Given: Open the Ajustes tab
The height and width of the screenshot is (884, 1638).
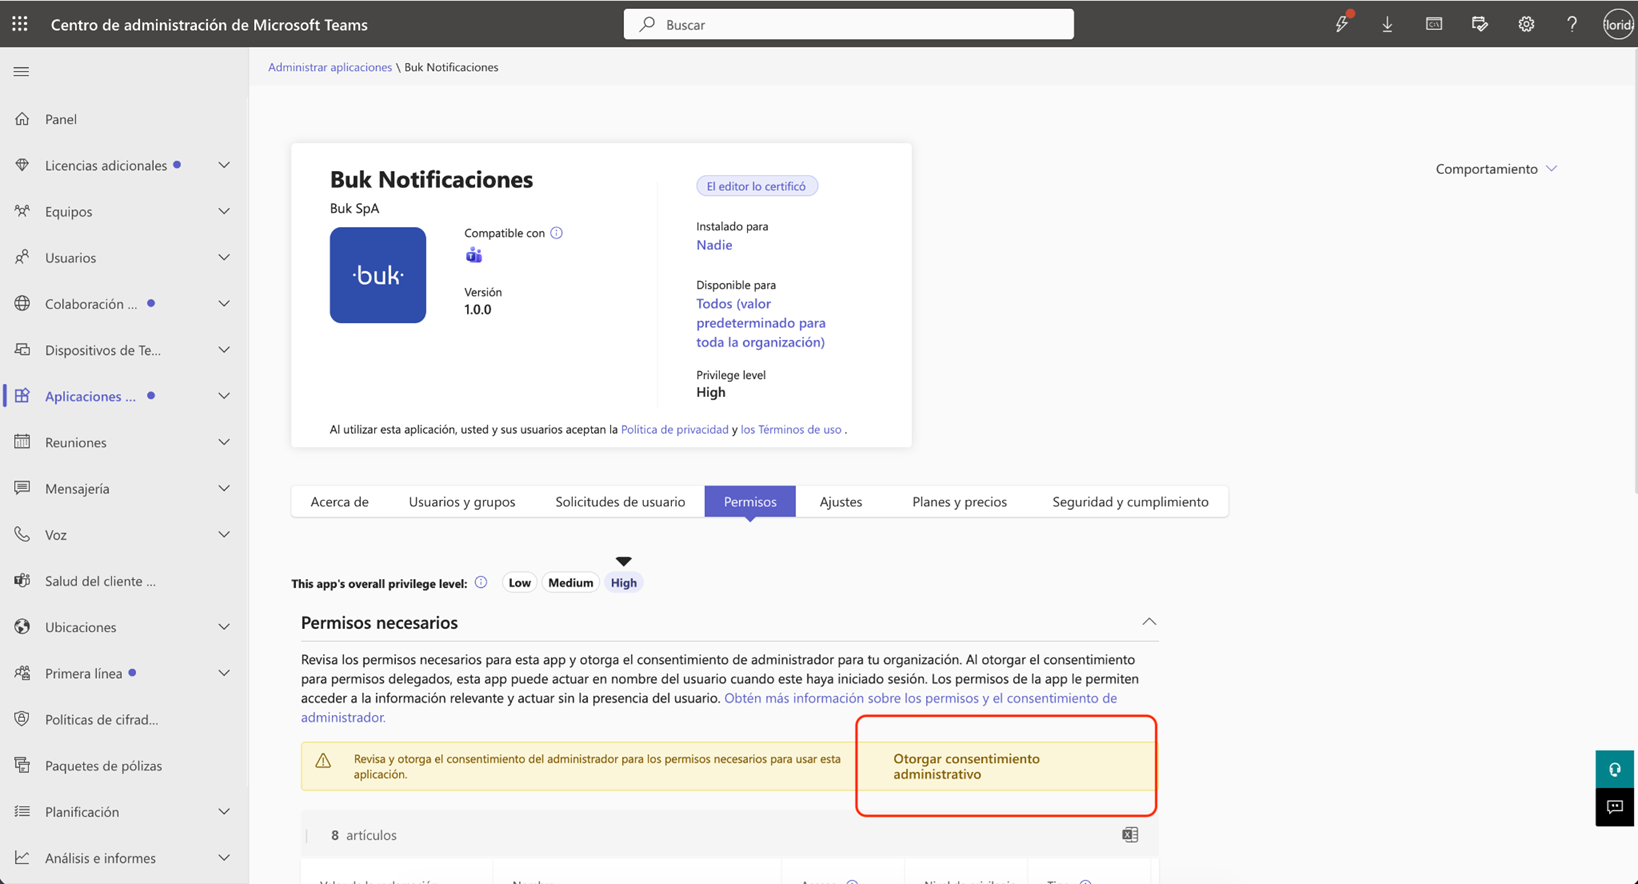Looking at the screenshot, I should click(x=841, y=502).
